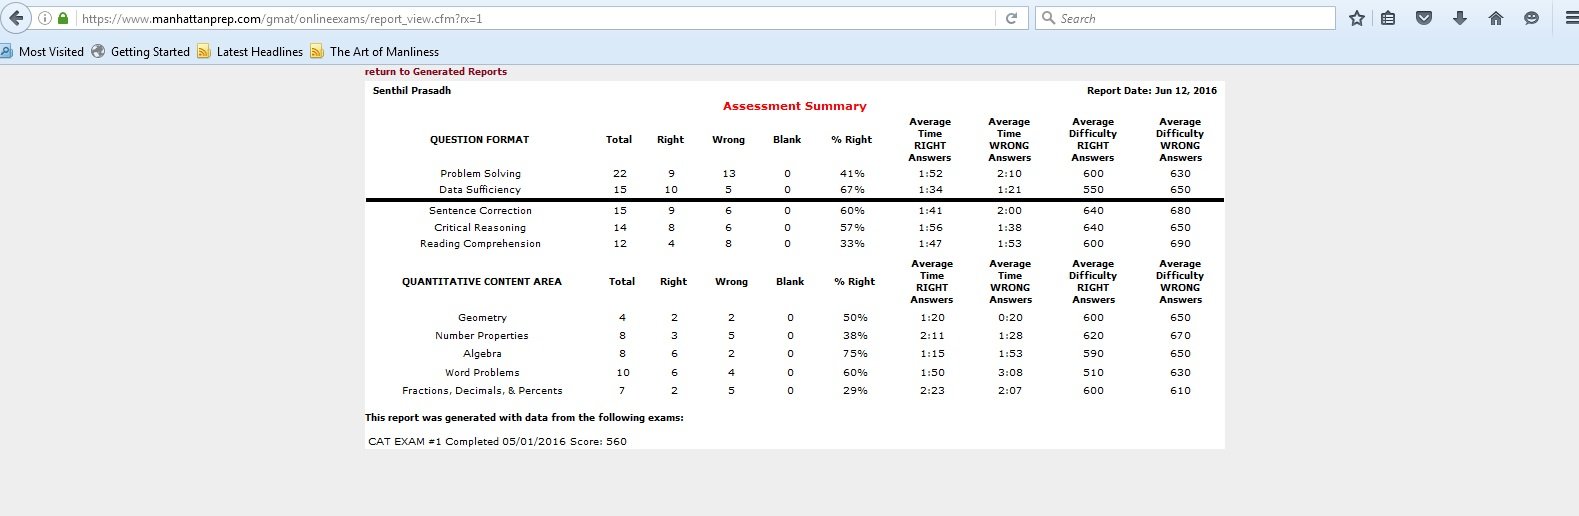Open the Firefox hamburger menu

tap(1571, 18)
